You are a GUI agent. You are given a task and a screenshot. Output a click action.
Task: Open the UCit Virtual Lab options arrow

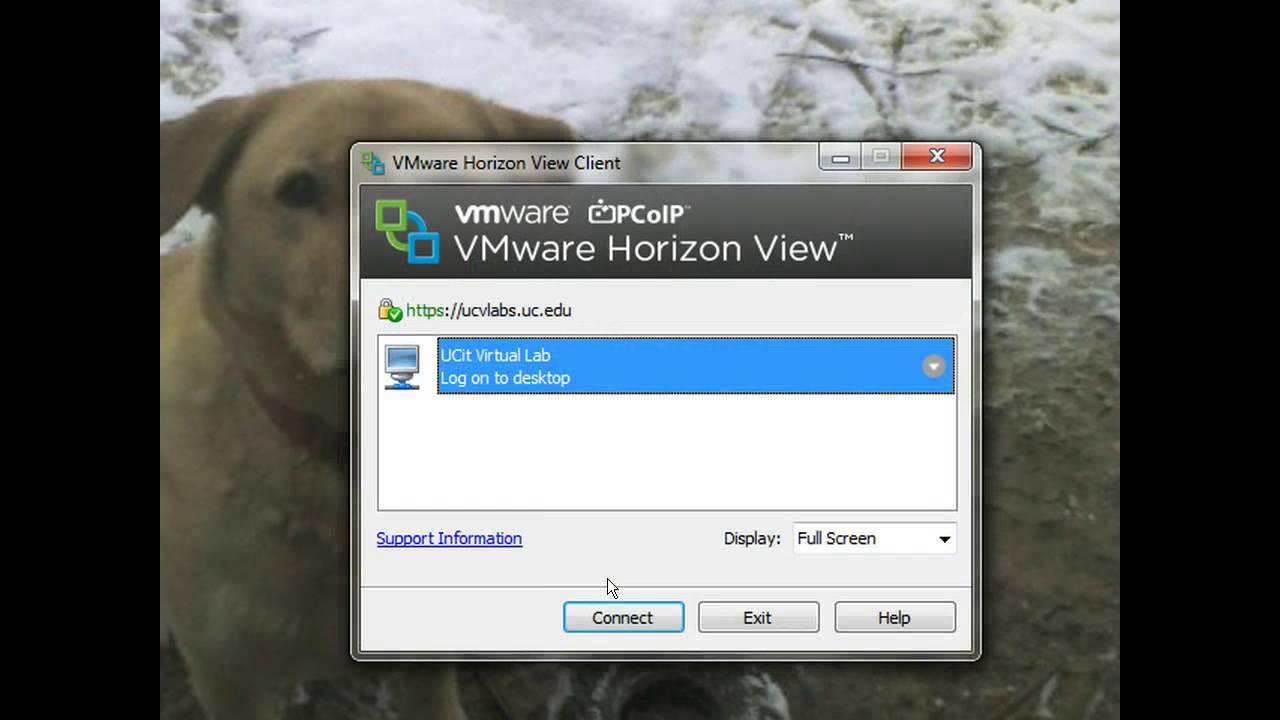tap(933, 366)
